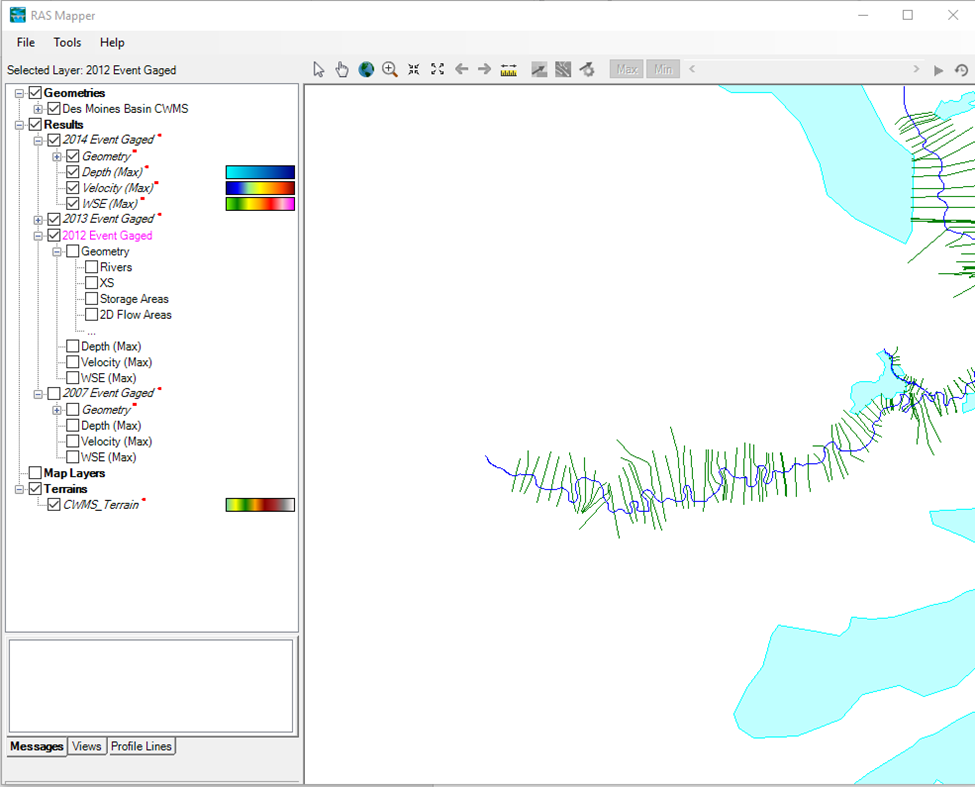Screen dimensions: 975x787
Task: Collapse the 2014 Event Gaged node
Action: (38, 140)
